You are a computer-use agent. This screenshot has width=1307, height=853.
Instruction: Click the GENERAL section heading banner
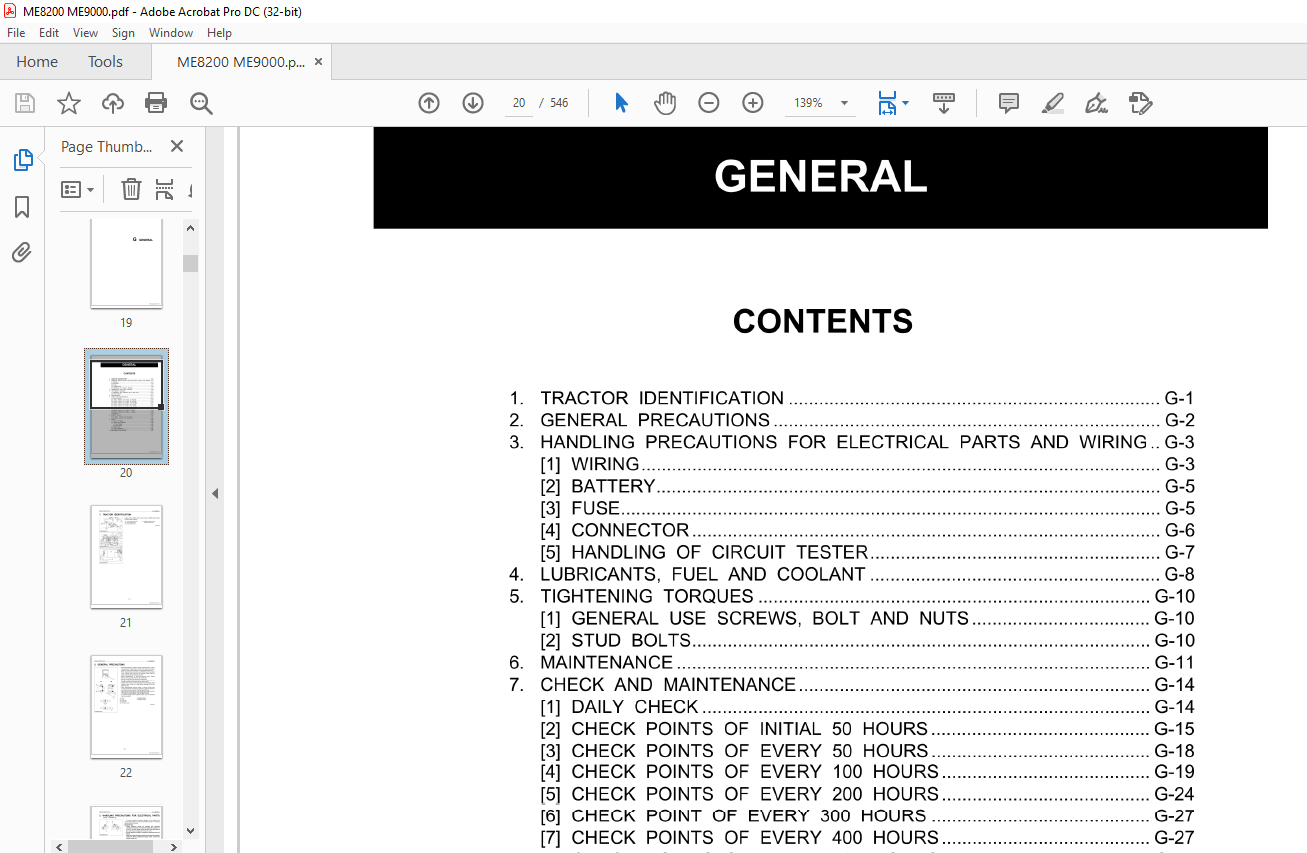pyautogui.click(x=820, y=177)
